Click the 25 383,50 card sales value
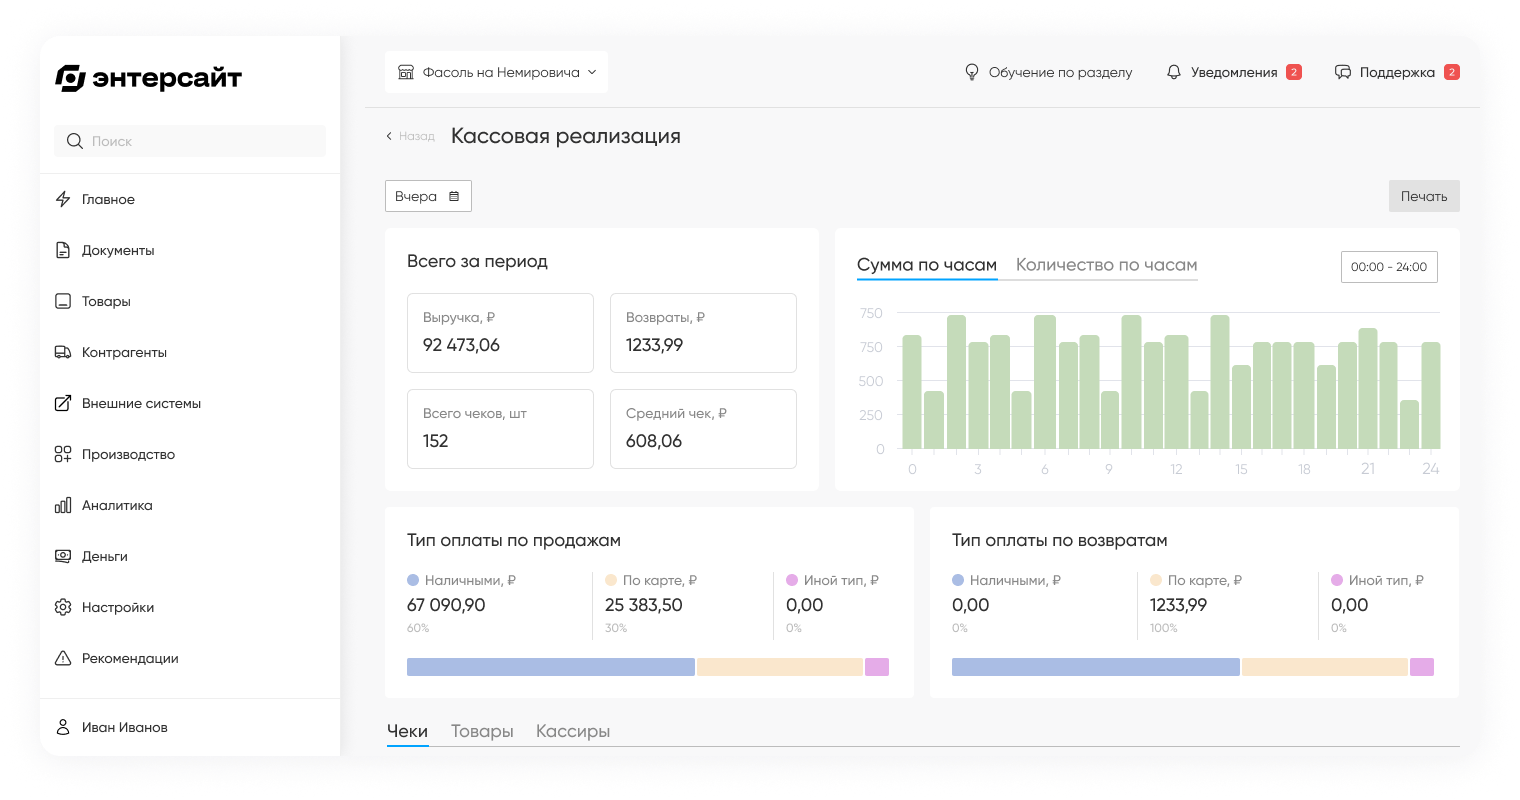This screenshot has width=1520, height=800. 644,605
